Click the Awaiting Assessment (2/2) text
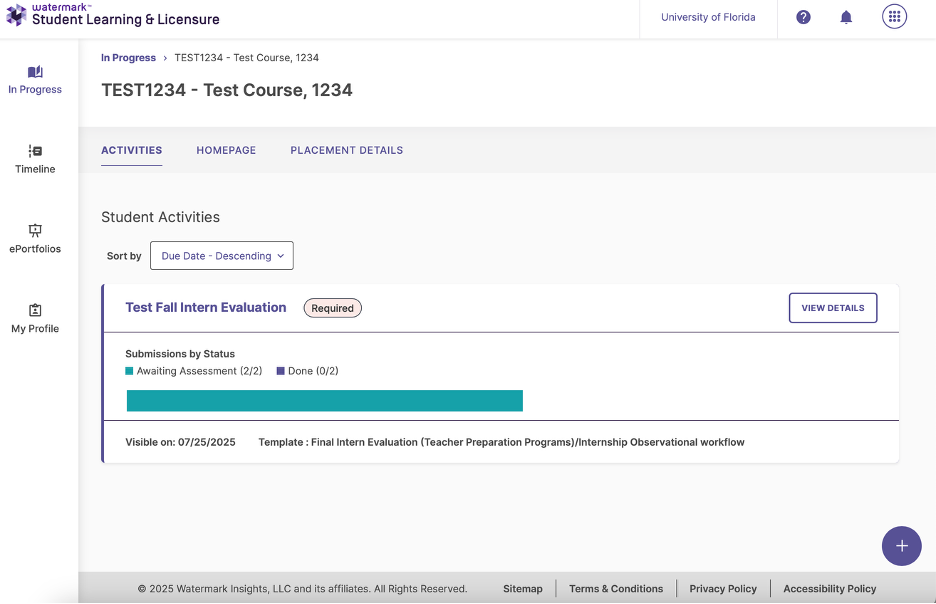Viewport: 936px width, 604px height. (x=199, y=371)
